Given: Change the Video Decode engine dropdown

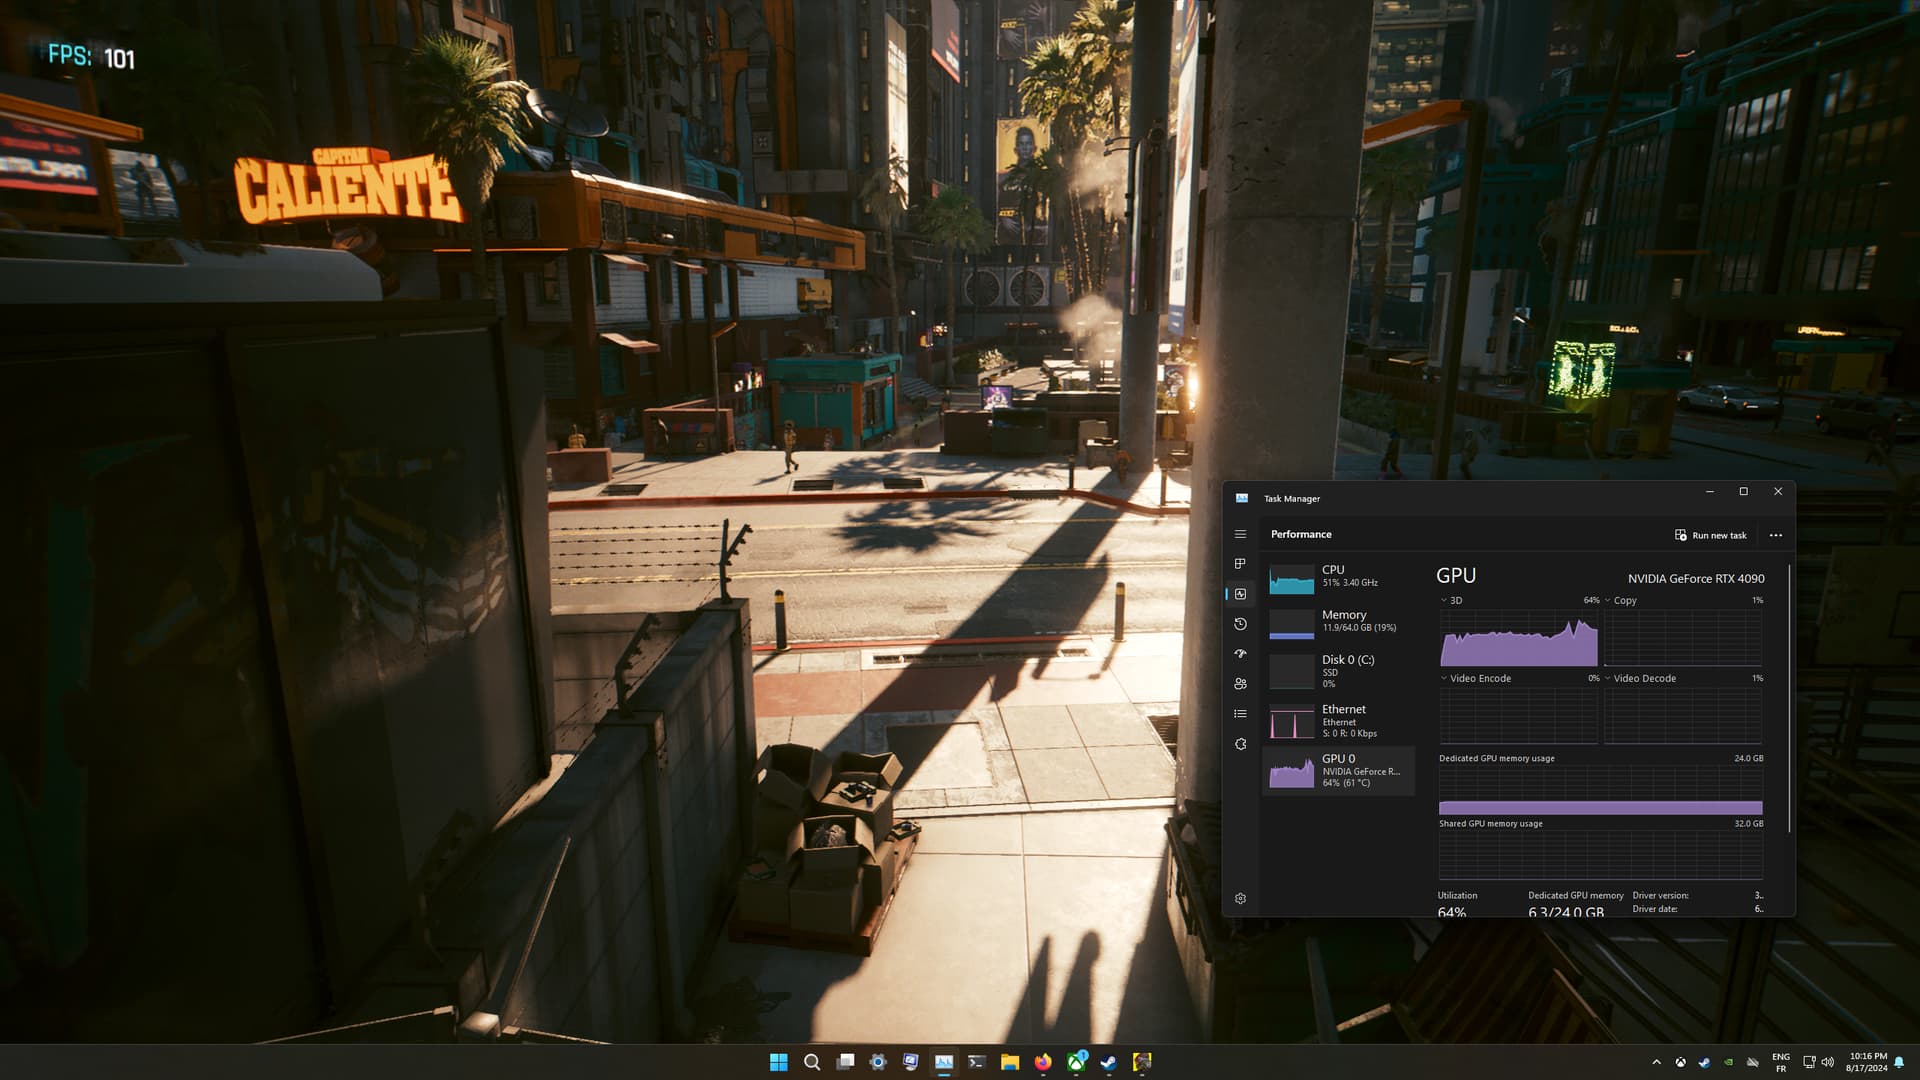Looking at the screenshot, I should click(1608, 678).
